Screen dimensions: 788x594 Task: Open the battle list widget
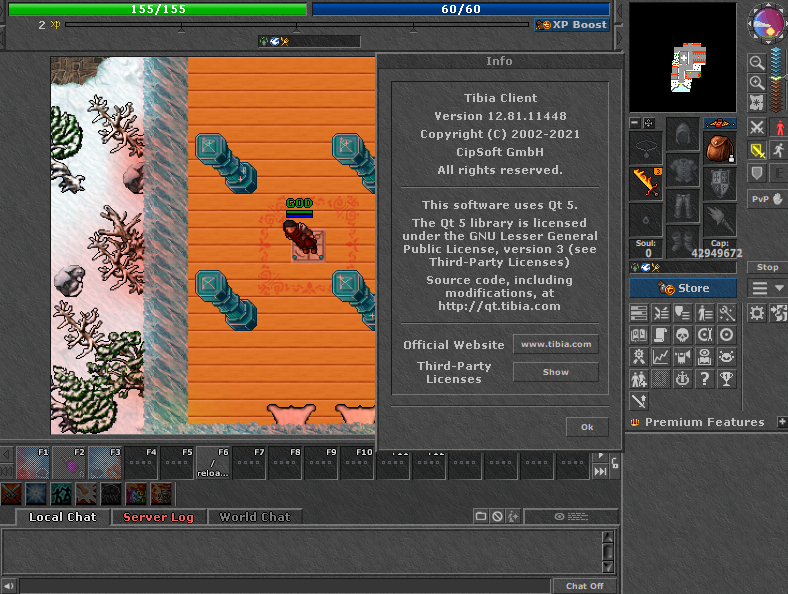661,314
